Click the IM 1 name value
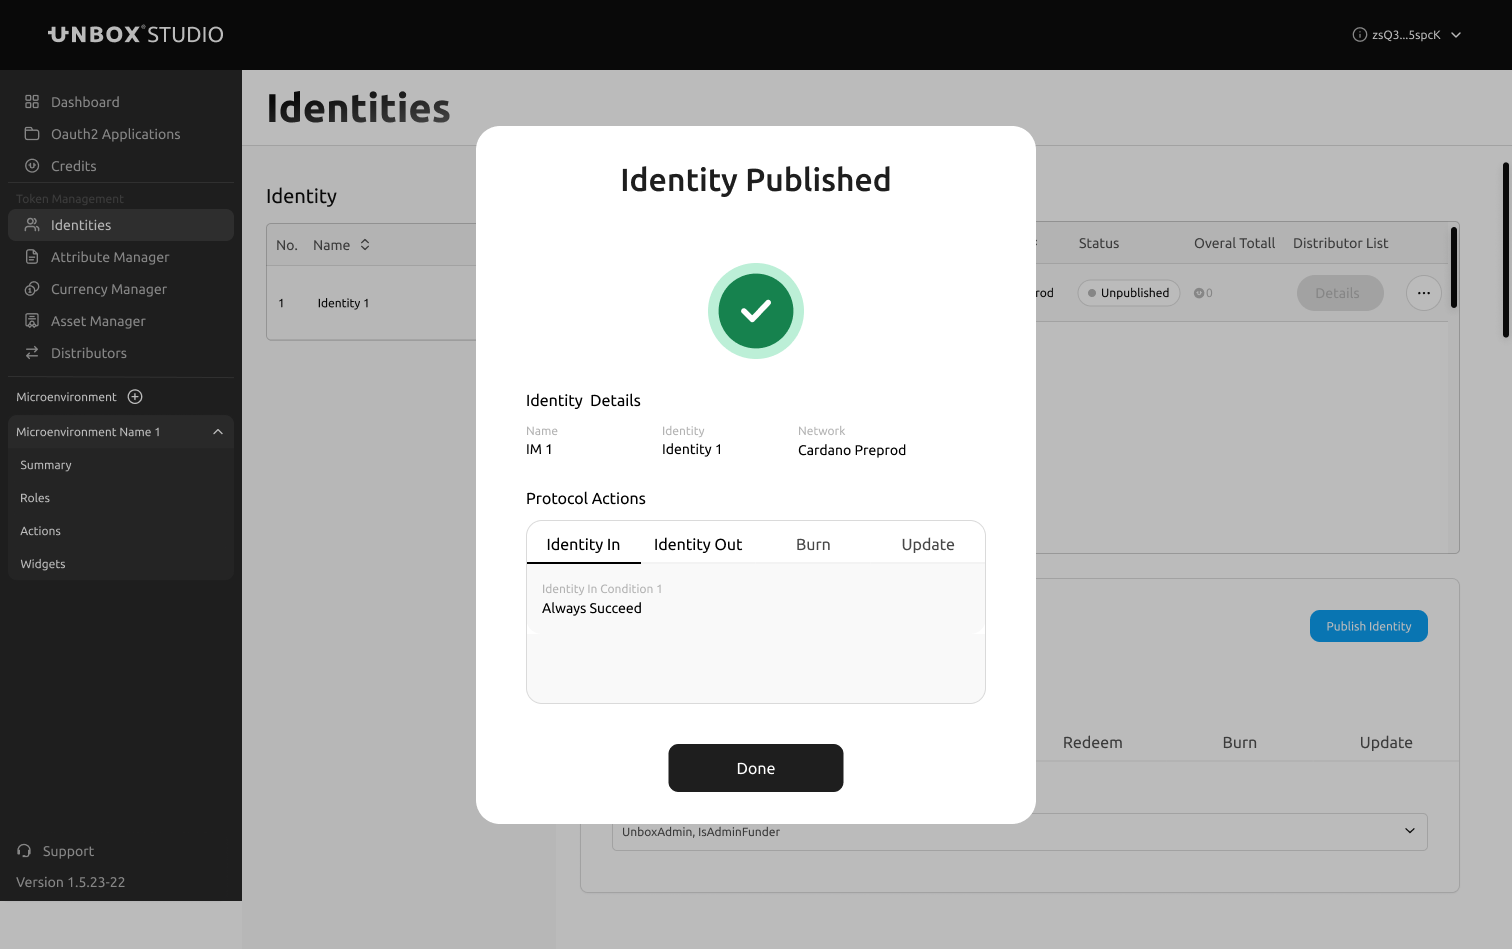Screen dimensions: 1512x949 (x=539, y=449)
